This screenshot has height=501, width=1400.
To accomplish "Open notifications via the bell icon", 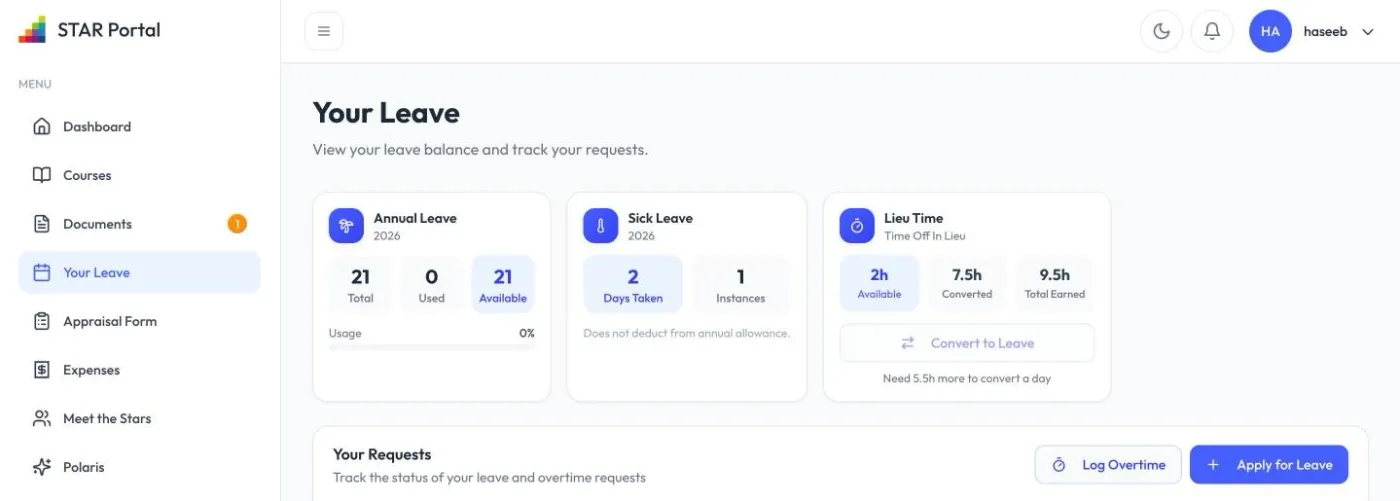I will pos(1212,31).
